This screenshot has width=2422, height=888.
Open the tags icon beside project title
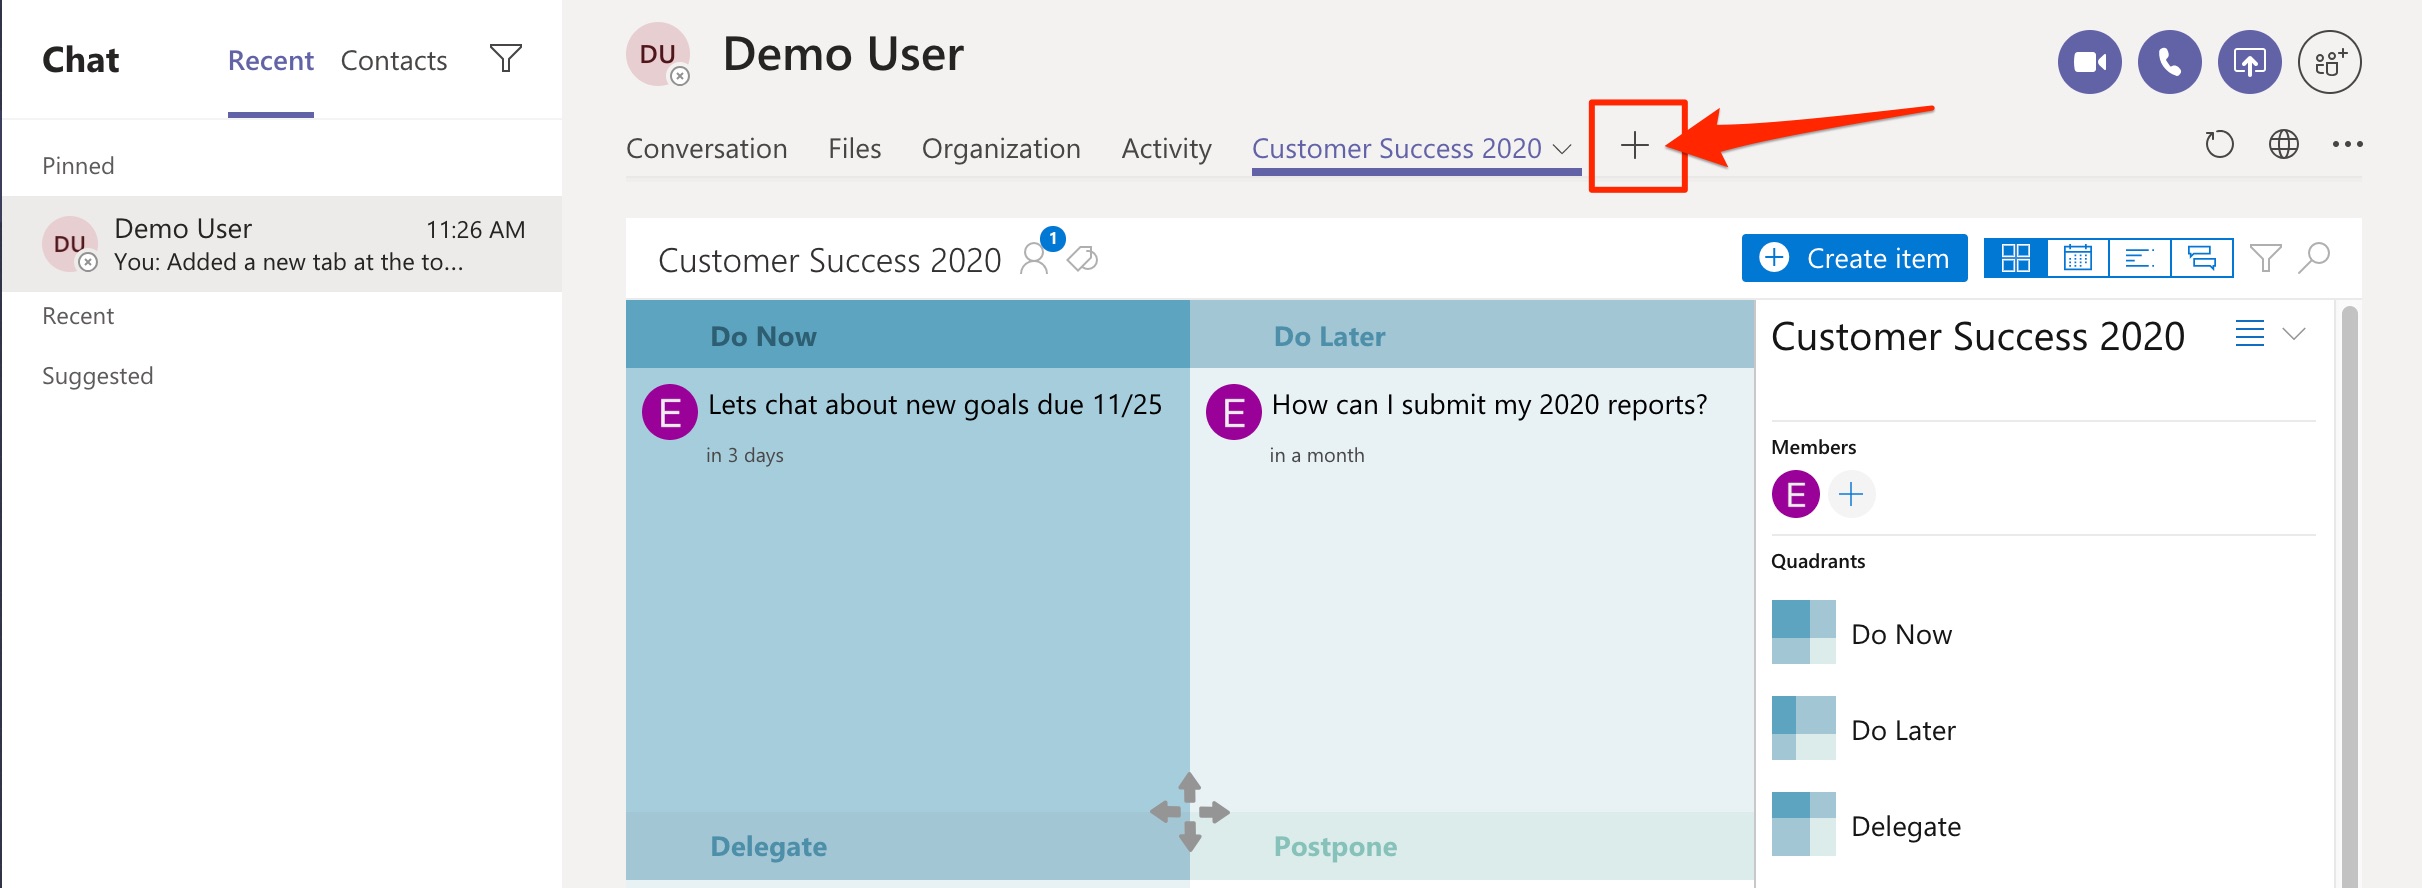1083,260
